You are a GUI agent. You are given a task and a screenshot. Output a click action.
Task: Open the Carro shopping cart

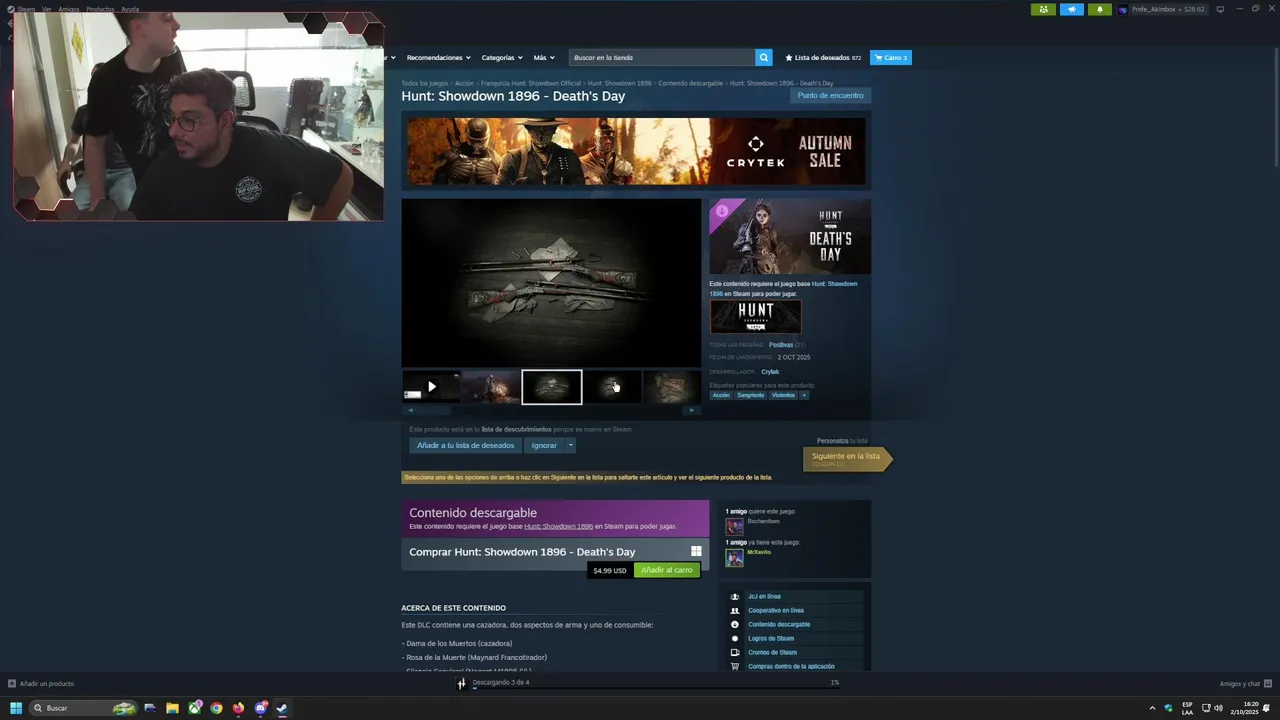pyautogui.click(x=891, y=57)
